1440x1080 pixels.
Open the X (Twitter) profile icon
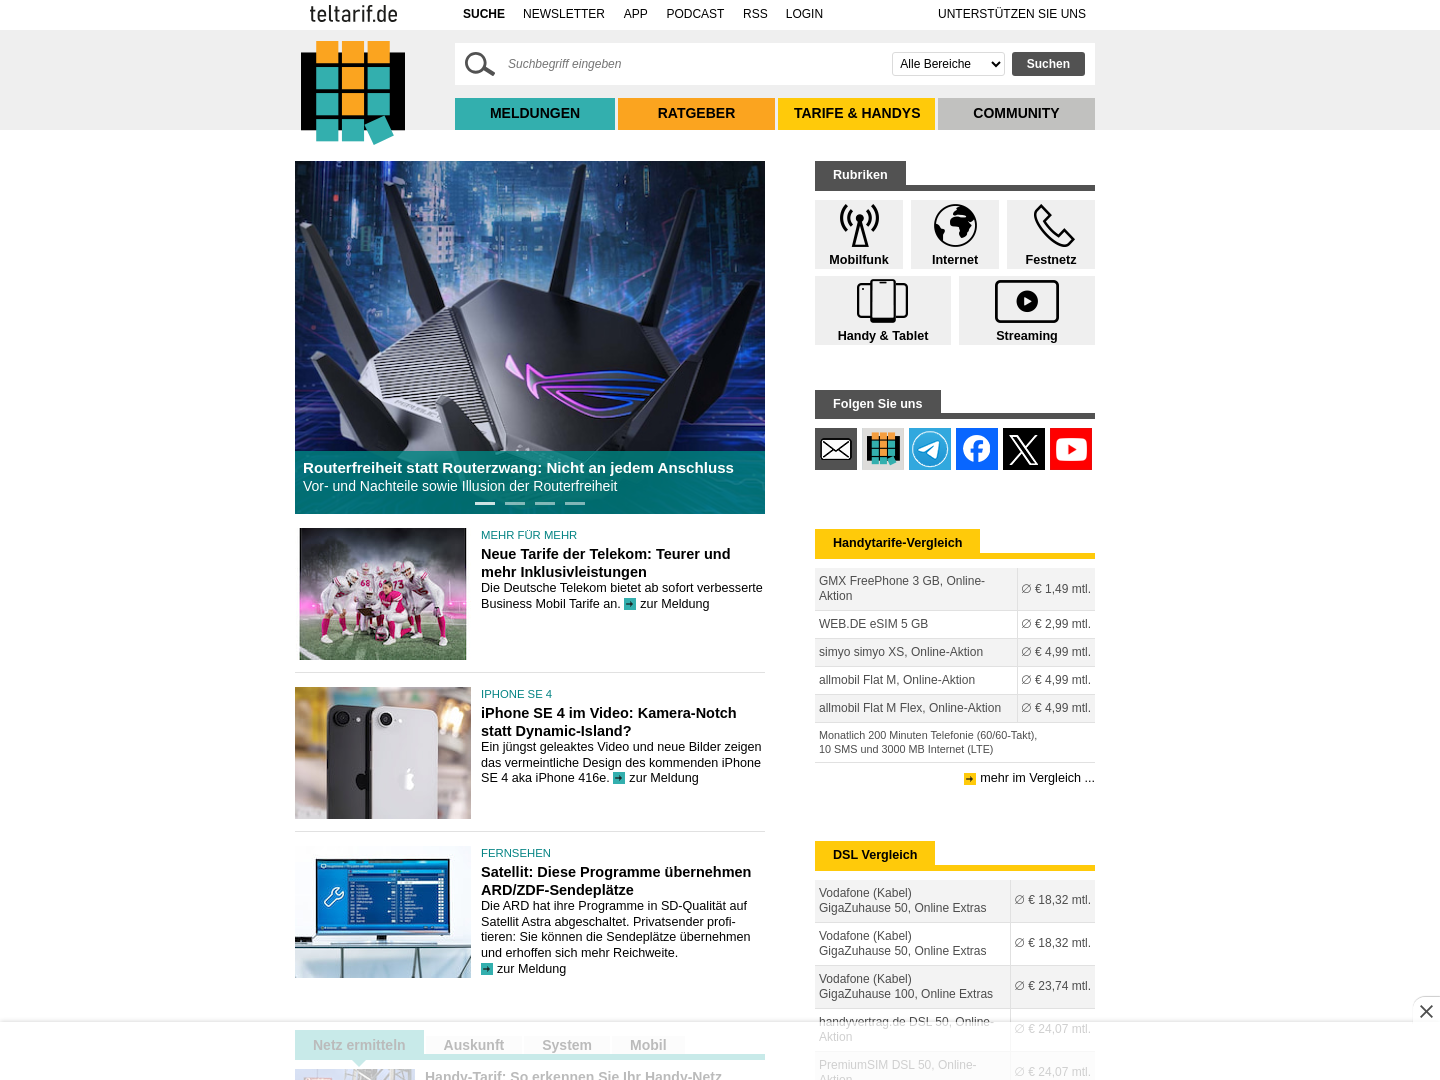coord(1024,449)
